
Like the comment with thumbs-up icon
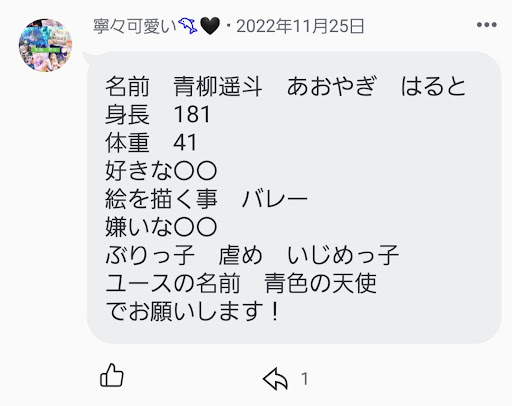click(x=112, y=375)
